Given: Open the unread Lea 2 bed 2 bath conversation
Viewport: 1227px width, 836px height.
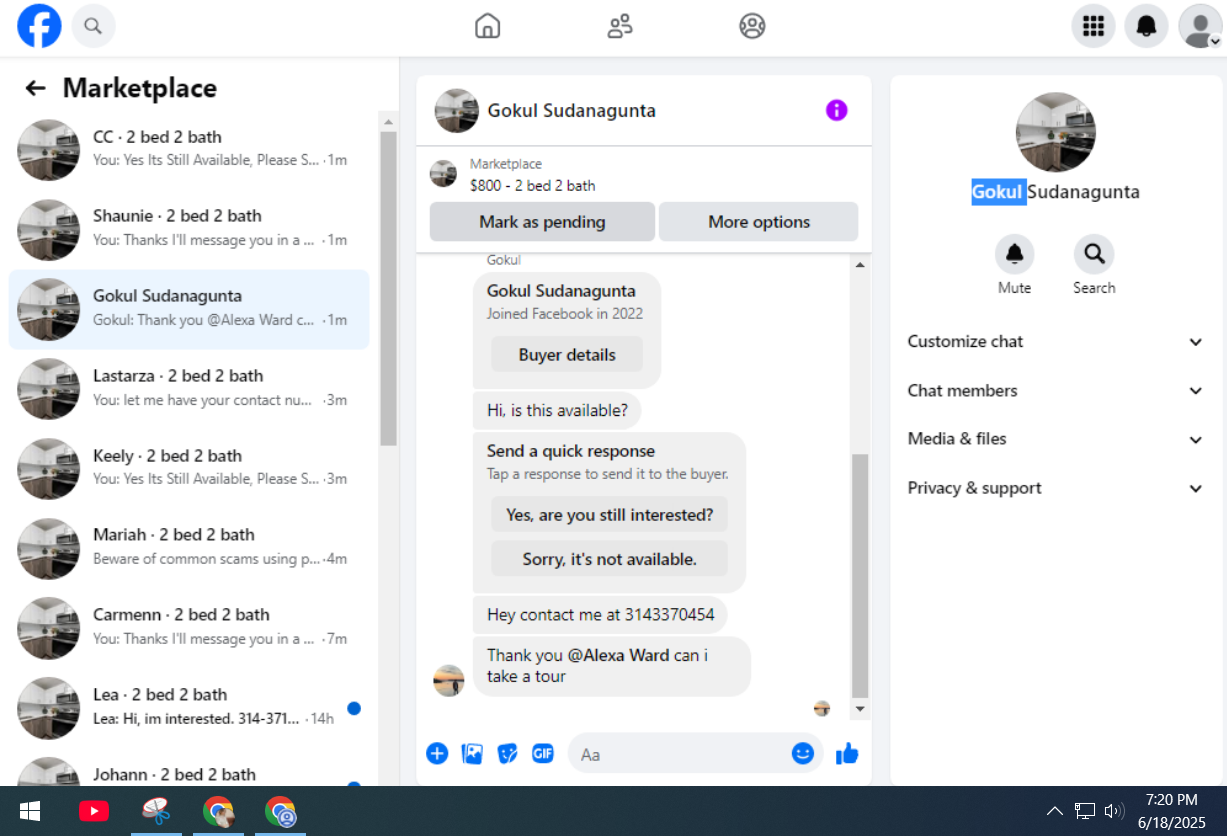Looking at the screenshot, I should 189,708.
